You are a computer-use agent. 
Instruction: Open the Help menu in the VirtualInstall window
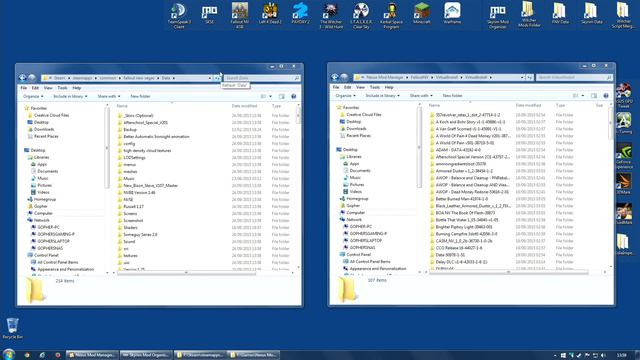pos(389,87)
